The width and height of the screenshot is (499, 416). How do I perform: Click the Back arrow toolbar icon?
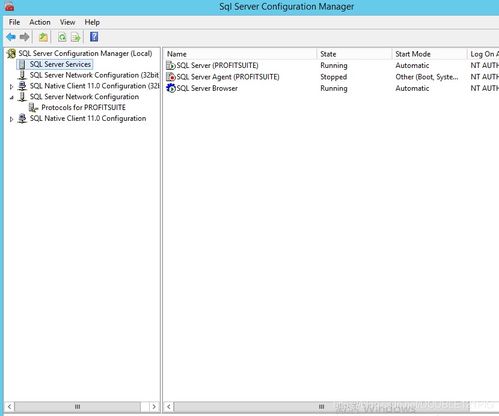pos(11,37)
